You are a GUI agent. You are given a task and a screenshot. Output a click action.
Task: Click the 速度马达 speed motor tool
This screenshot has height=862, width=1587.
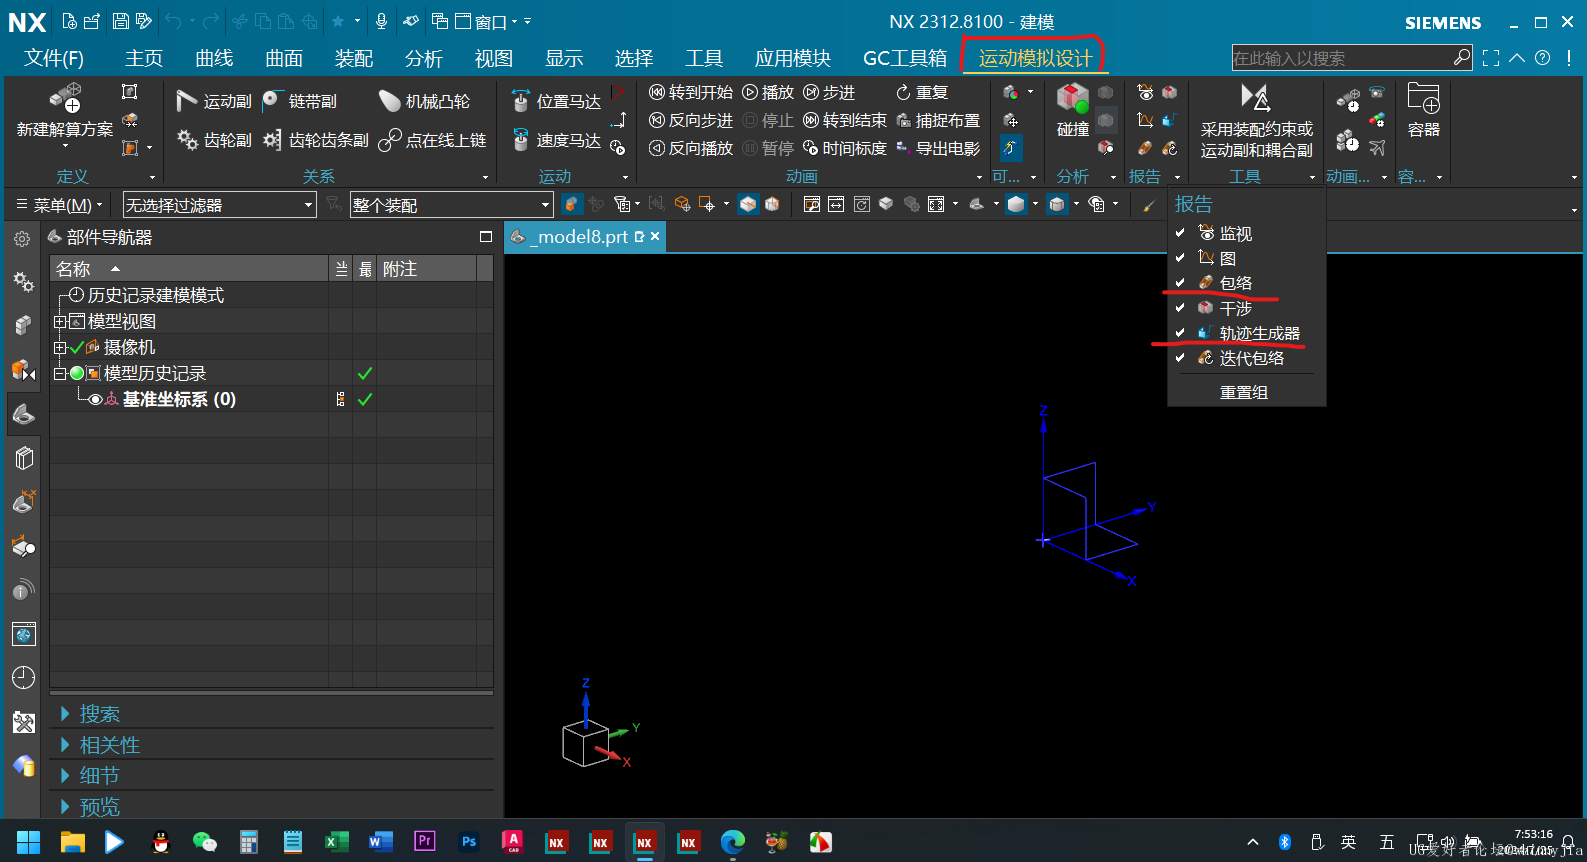(x=556, y=140)
